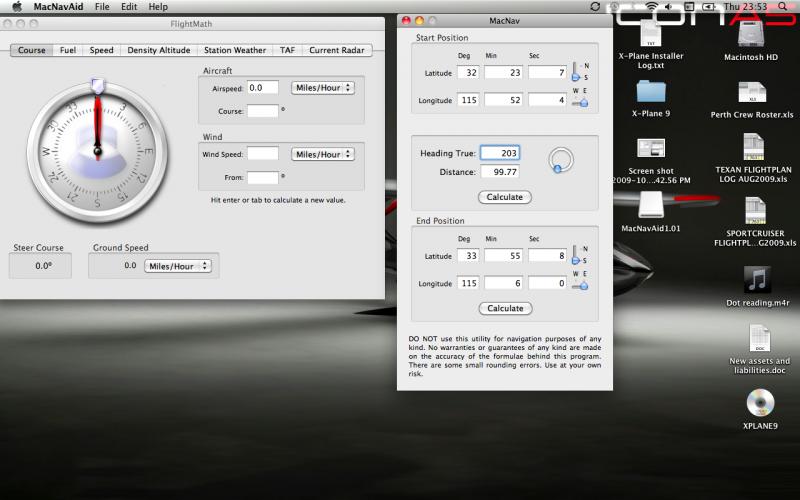Click Start Position latitude minutes field
The image size is (800, 500).
click(503, 72)
